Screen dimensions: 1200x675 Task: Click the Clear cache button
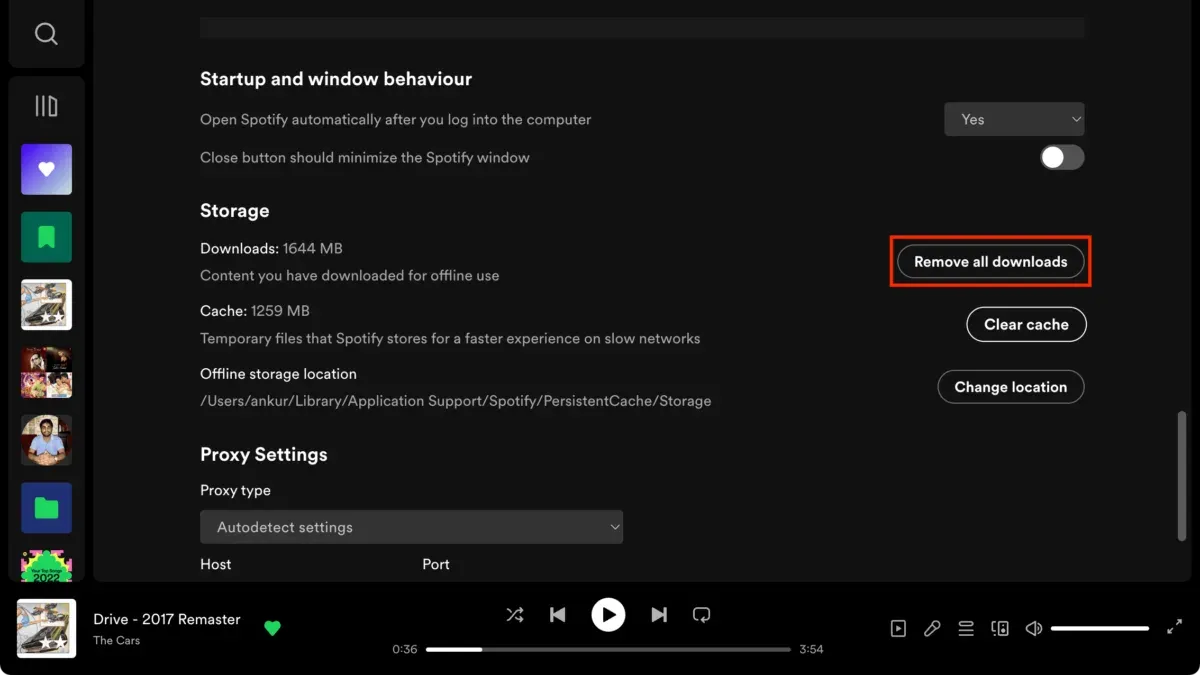tap(1026, 324)
